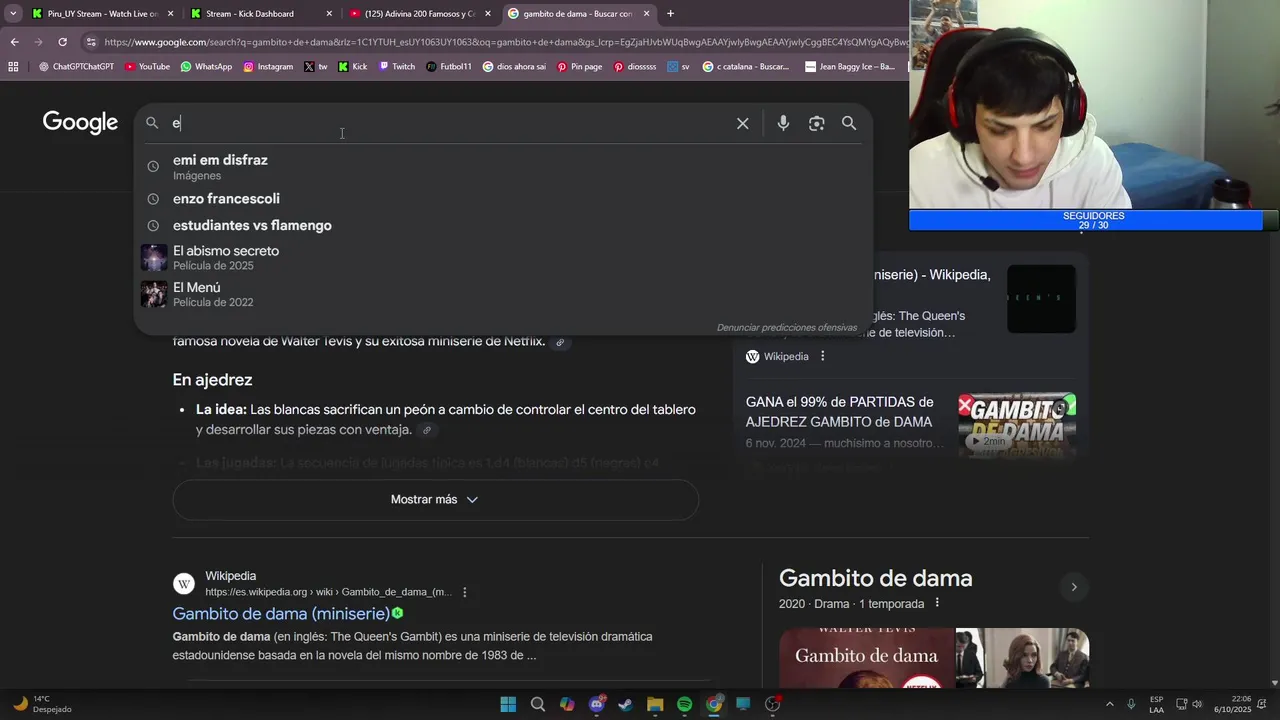Open the tw bookmark
This screenshot has width=1280, height=720.
[x=316, y=67]
